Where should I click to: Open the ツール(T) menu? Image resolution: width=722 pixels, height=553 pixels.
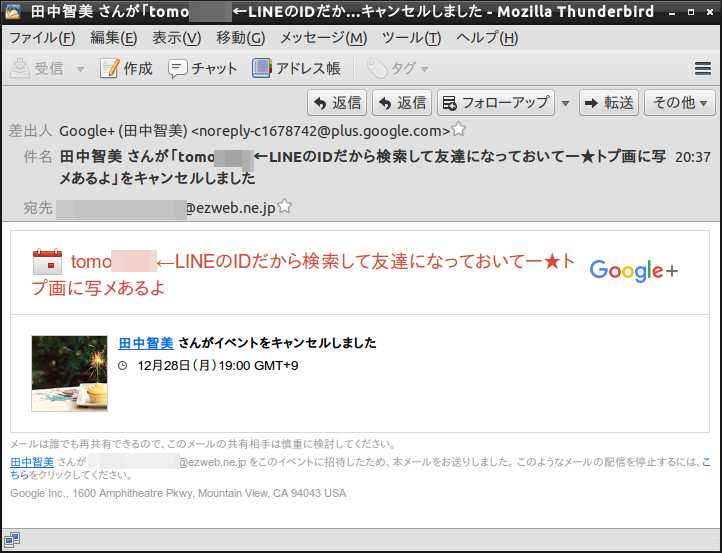click(411, 38)
